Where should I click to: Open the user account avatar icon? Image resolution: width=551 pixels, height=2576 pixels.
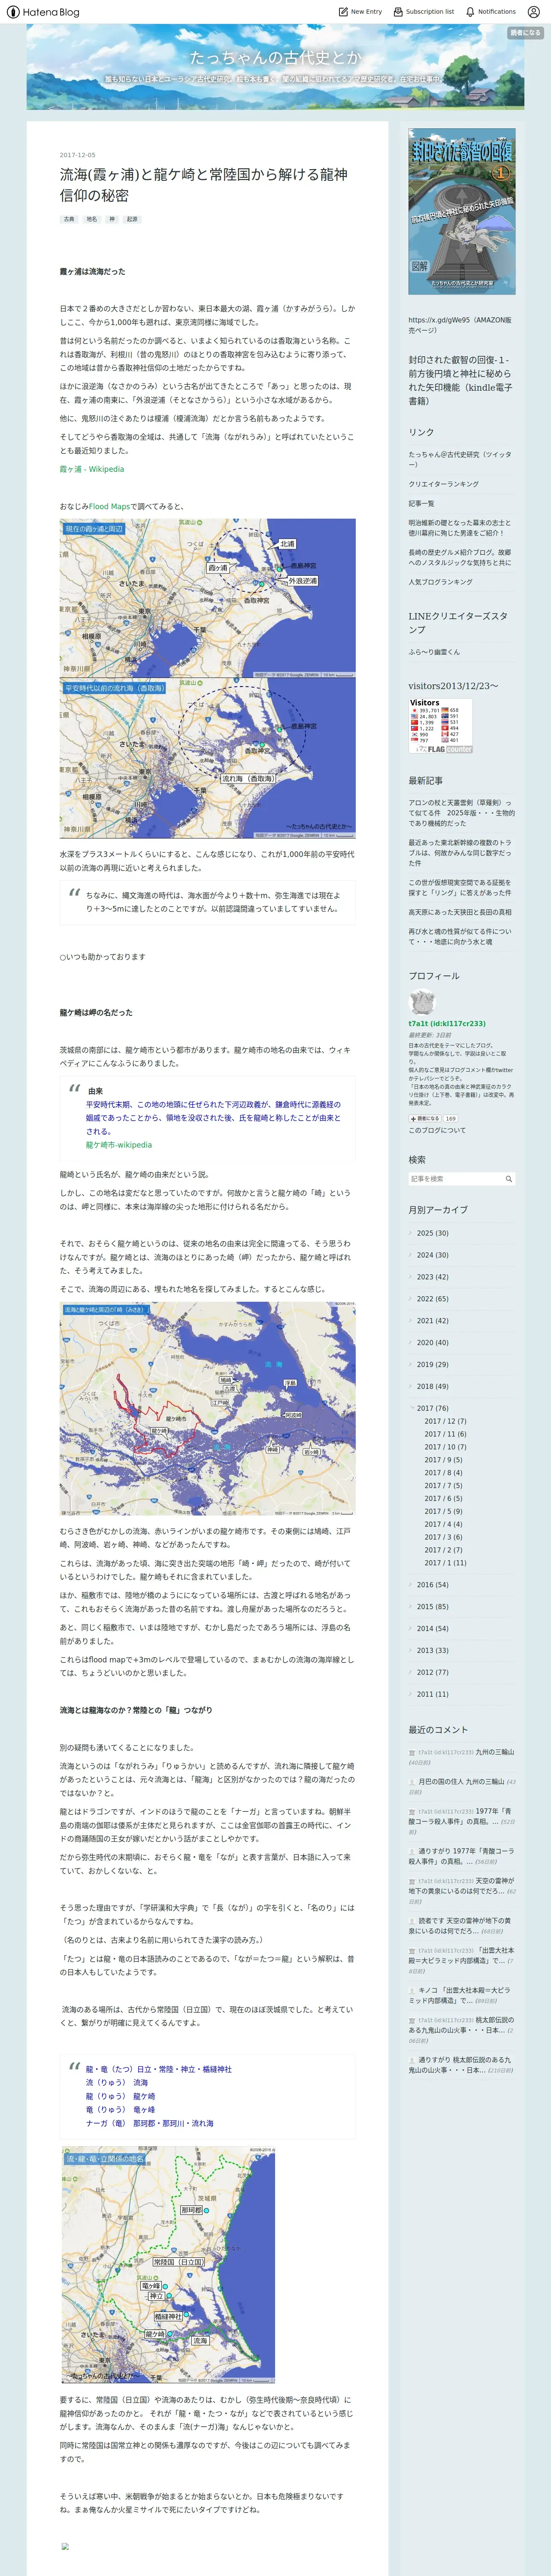click(x=534, y=12)
